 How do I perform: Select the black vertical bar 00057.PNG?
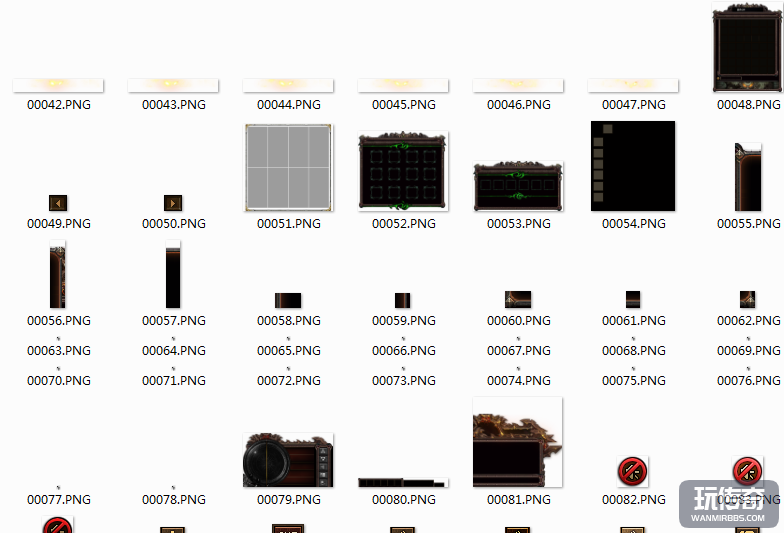coord(173,274)
